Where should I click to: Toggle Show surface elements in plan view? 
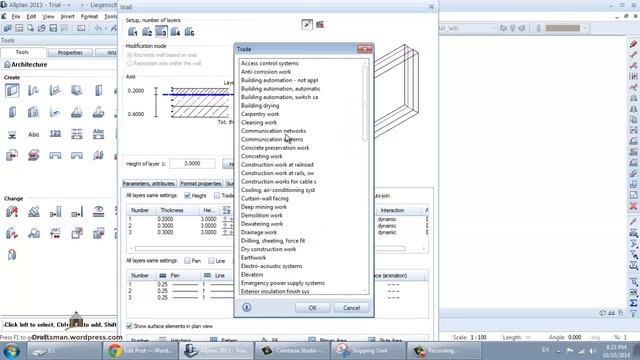tap(129, 326)
